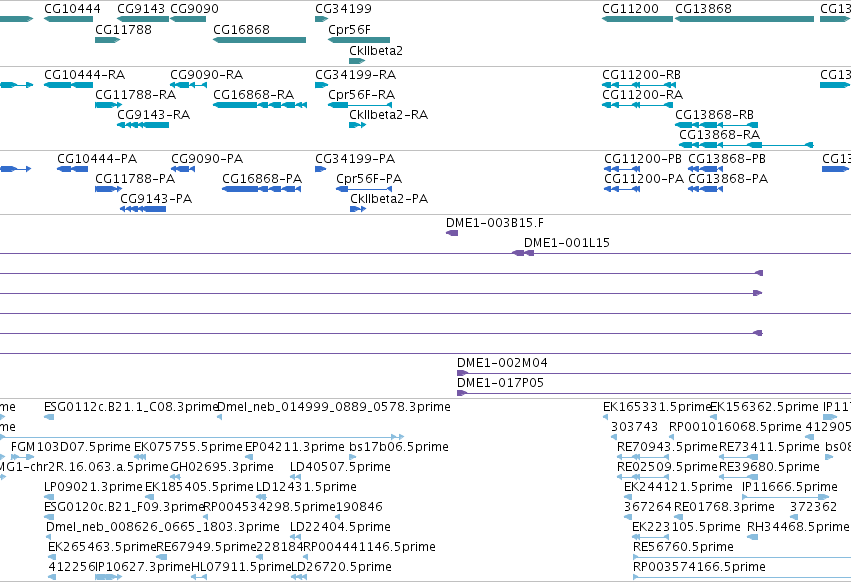This screenshot has height=582, width=851.
Task: Pick the CG11788 gene label
Action: click(x=123, y=29)
